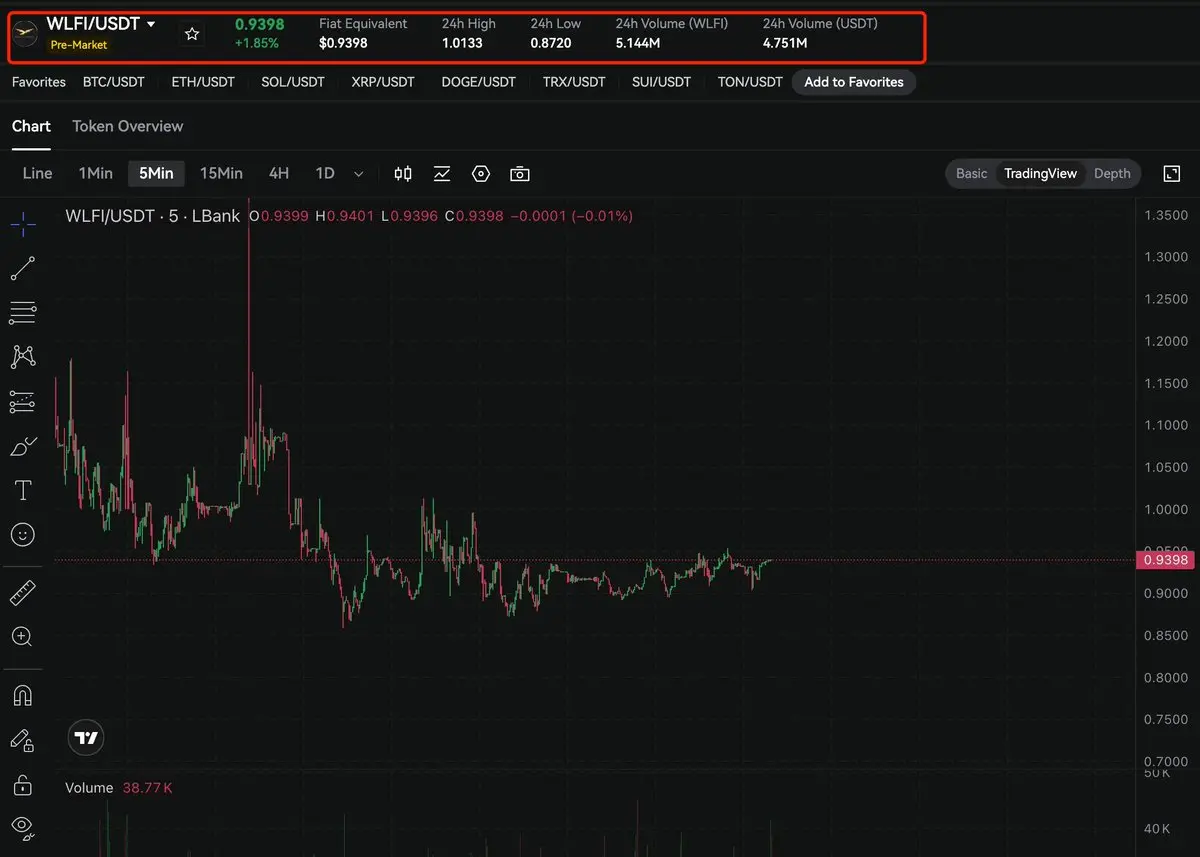Switch chart mode to TradingView
Screen dimensions: 1200x857
click(1040, 174)
